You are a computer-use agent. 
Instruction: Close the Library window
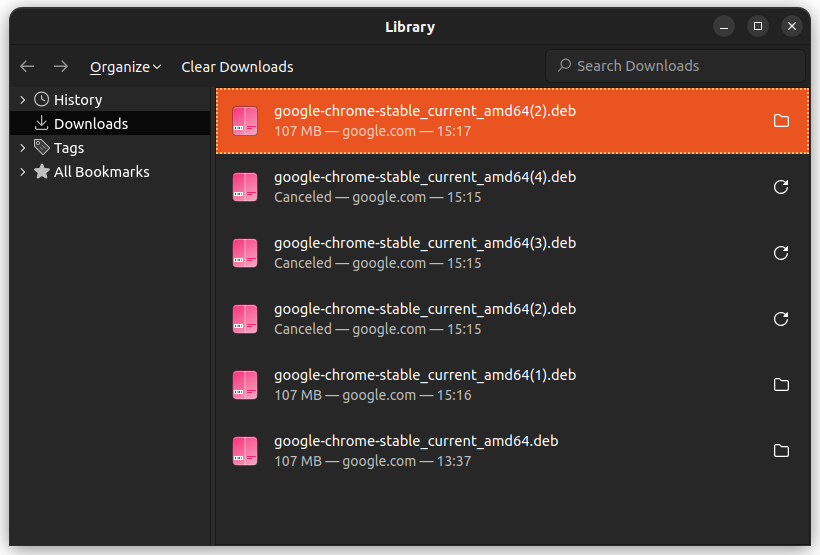pos(792,26)
